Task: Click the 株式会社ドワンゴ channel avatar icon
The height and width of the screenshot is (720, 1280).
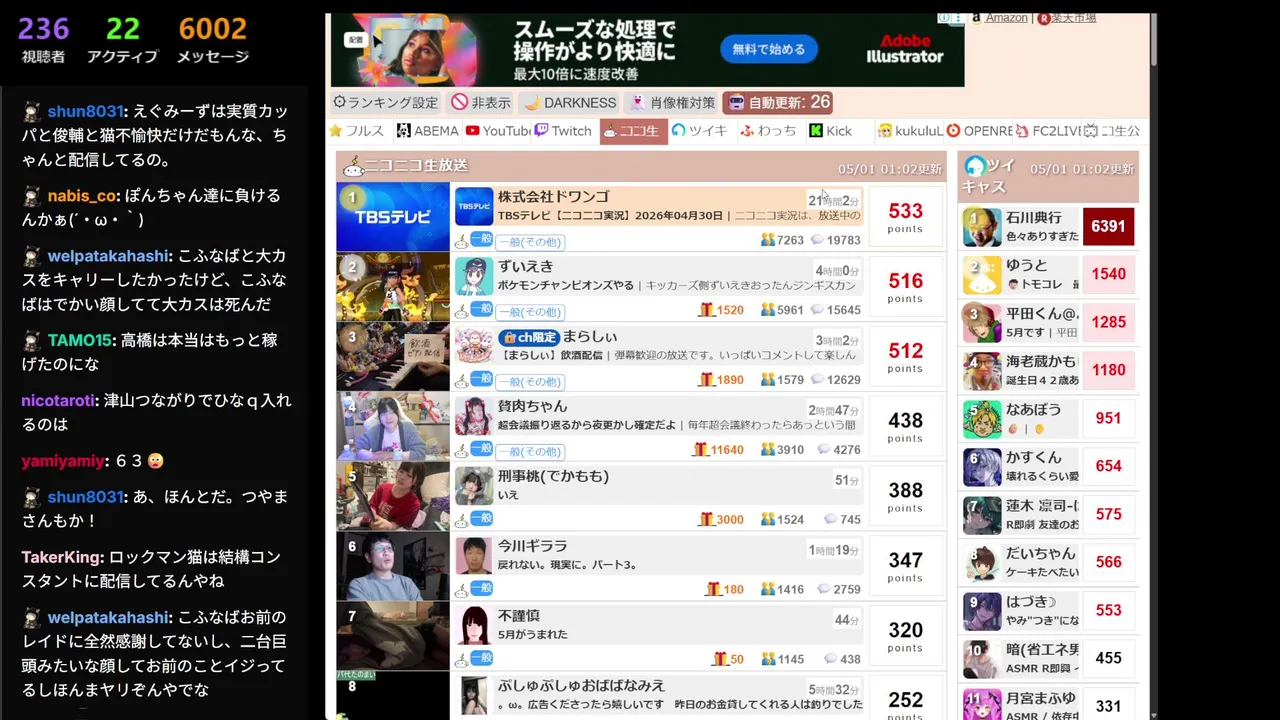Action: point(474,206)
